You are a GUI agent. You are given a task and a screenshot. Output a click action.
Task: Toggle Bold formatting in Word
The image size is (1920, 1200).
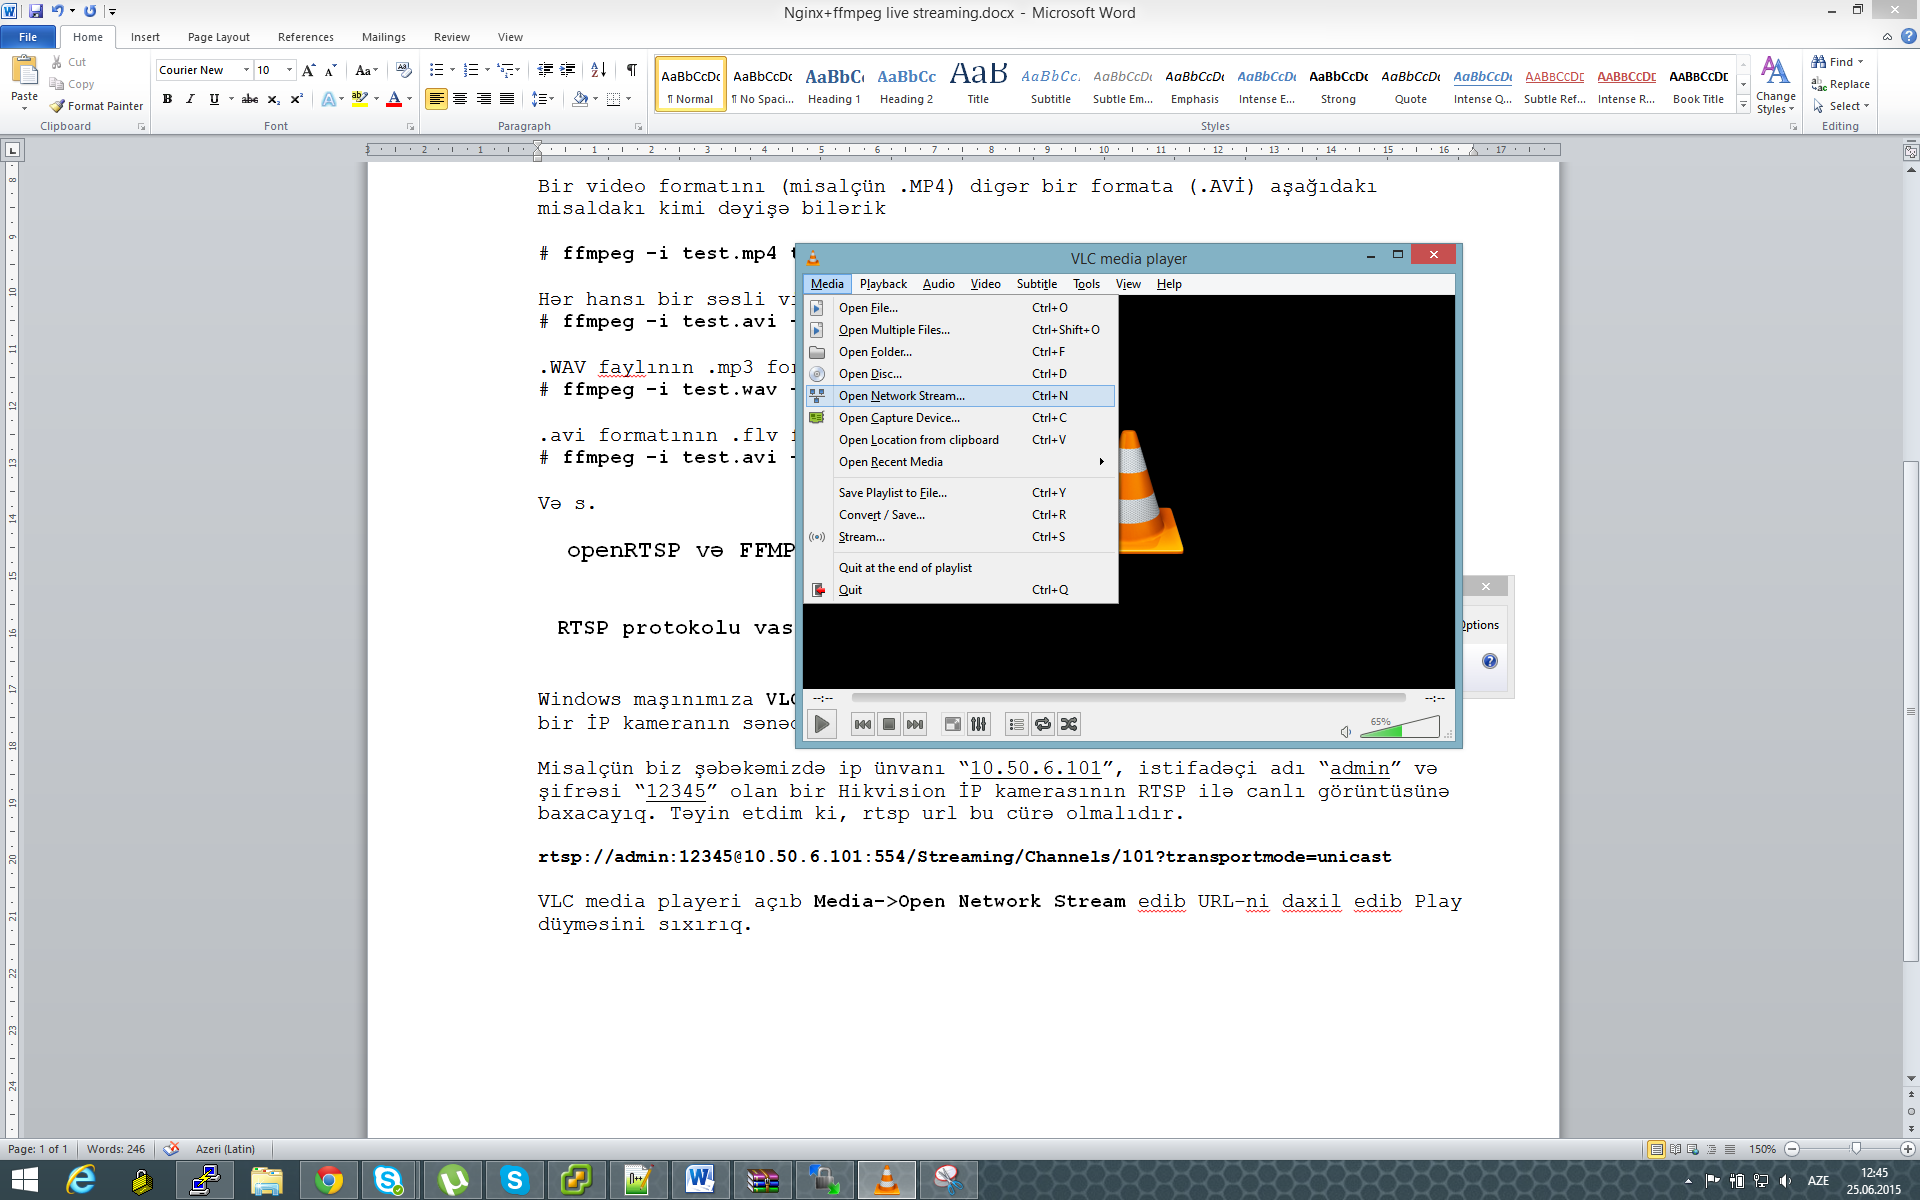click(x=167, y=99)
